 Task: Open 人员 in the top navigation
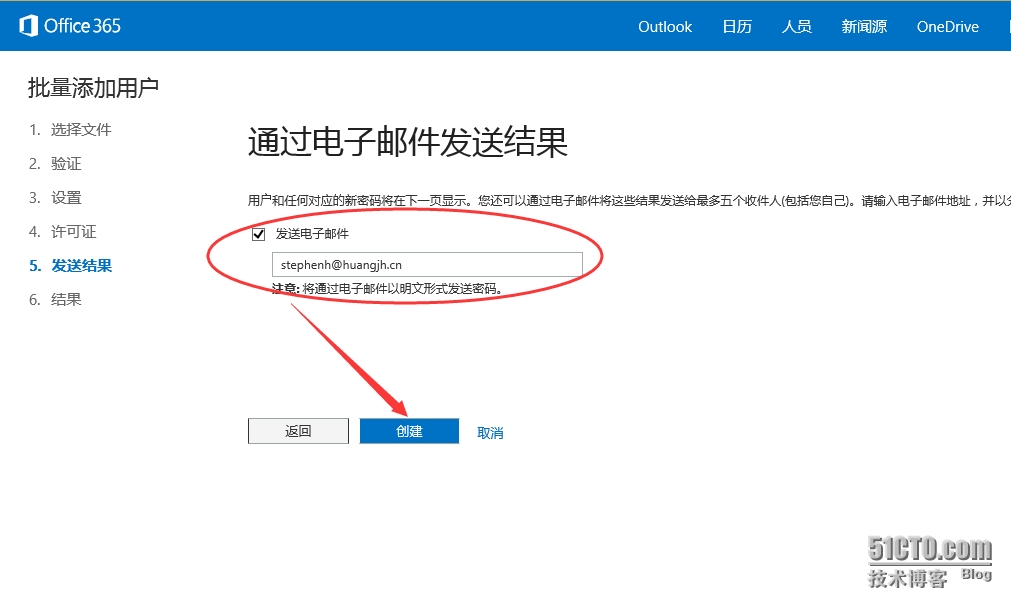(796, 27)
